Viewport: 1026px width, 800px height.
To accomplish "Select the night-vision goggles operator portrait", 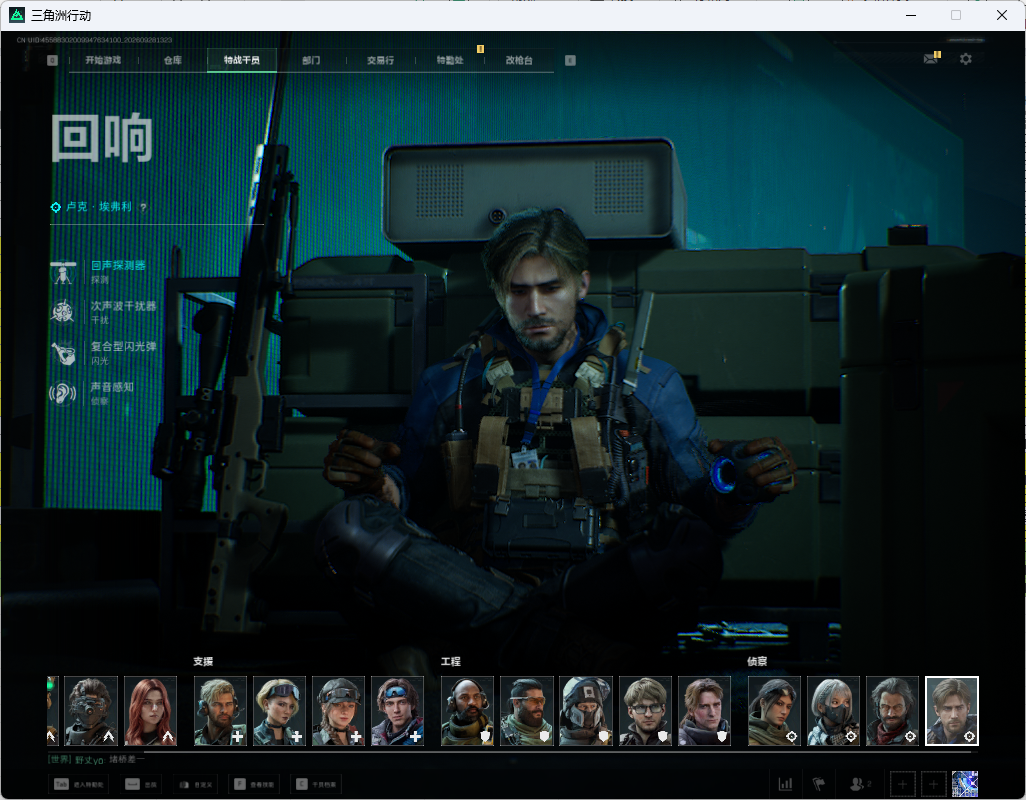I will click(92, 711).
